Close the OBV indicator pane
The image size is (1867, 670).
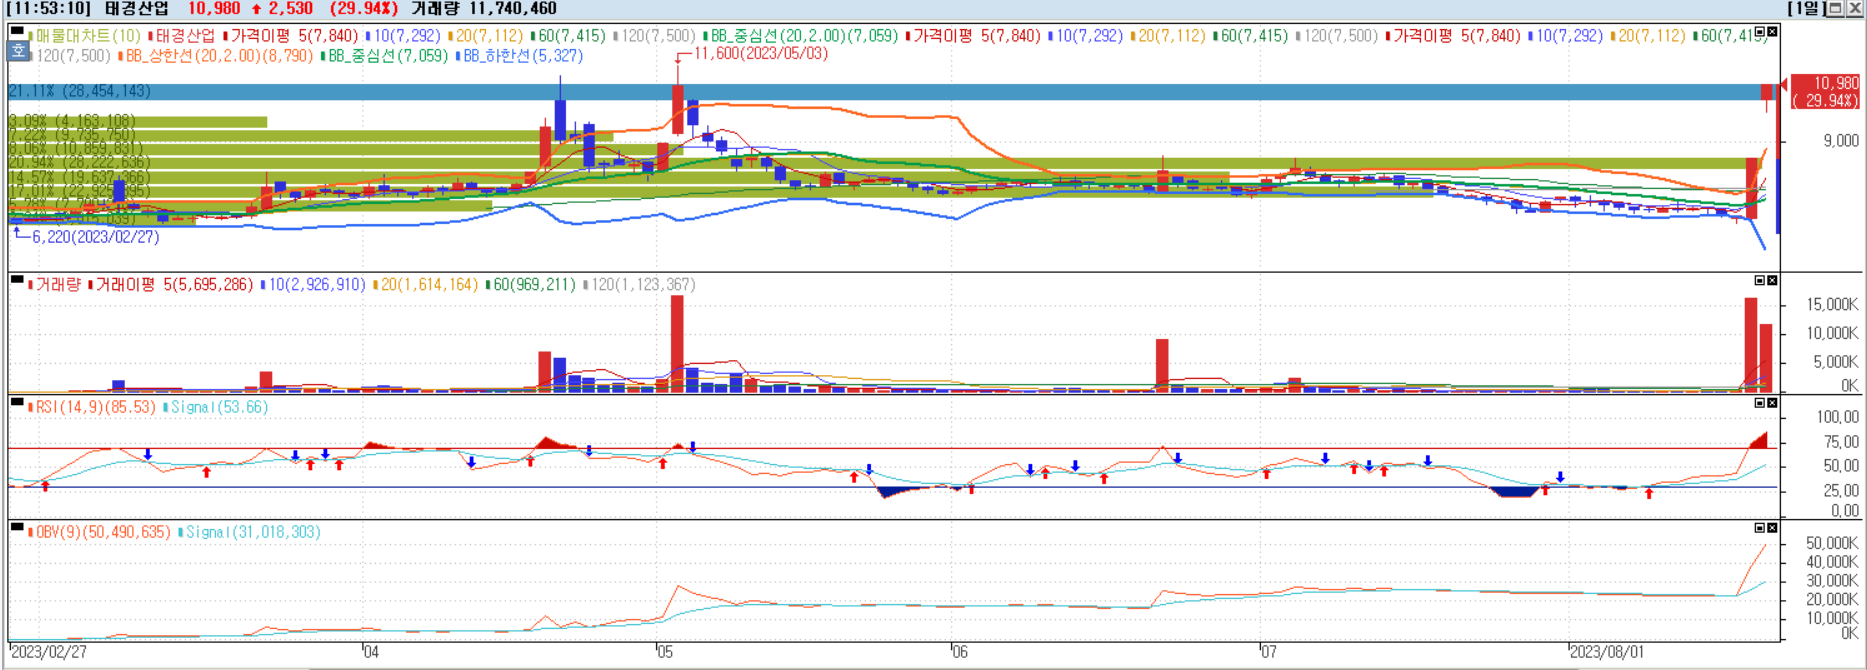click(x=1772, y=528)
